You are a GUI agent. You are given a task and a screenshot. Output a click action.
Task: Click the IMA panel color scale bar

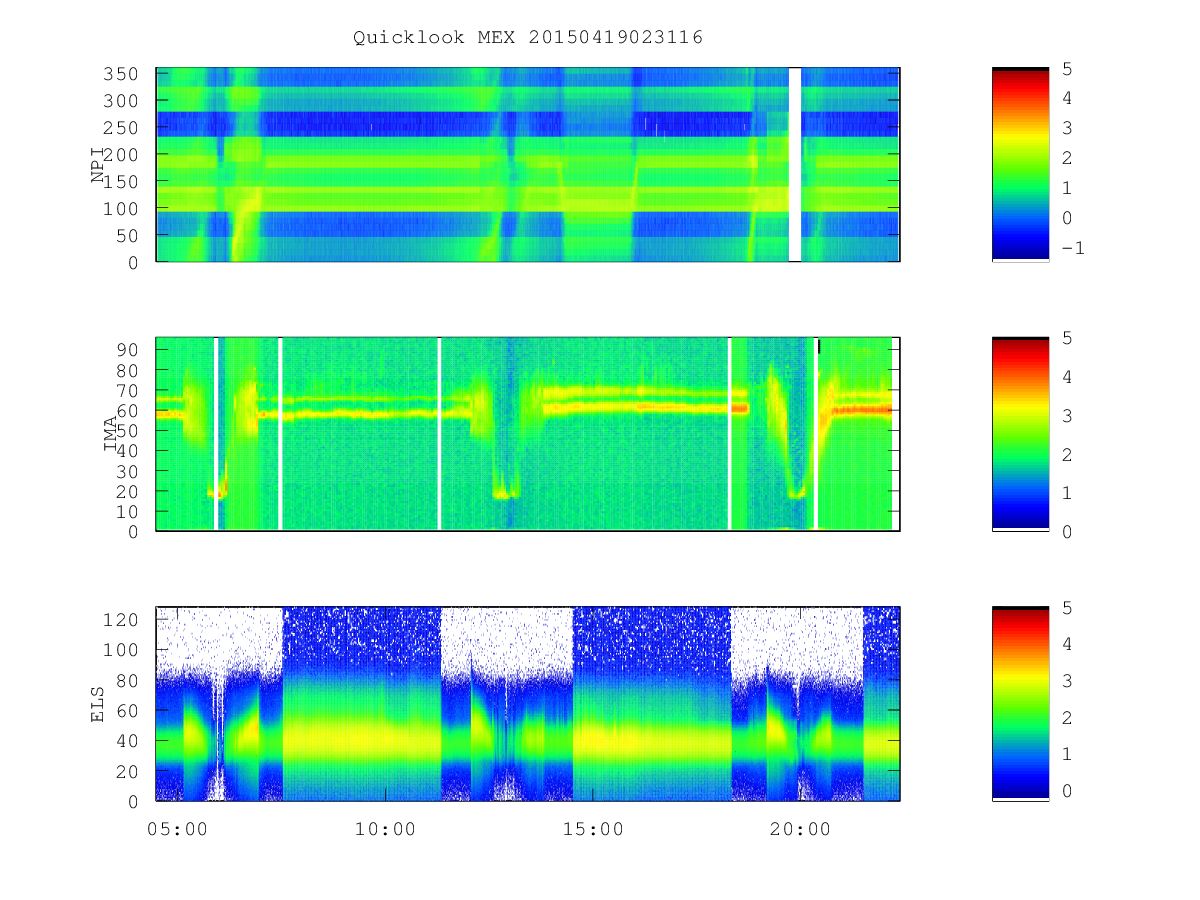tap(1020, 434)
